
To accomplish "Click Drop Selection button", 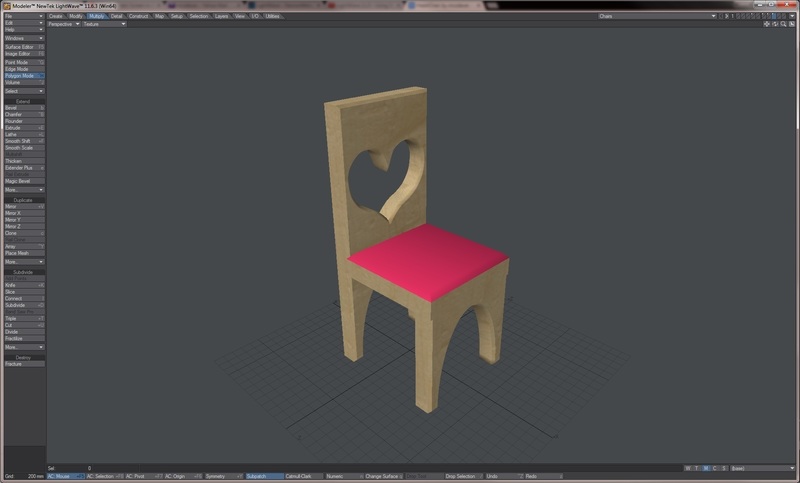I will [463, 476].
